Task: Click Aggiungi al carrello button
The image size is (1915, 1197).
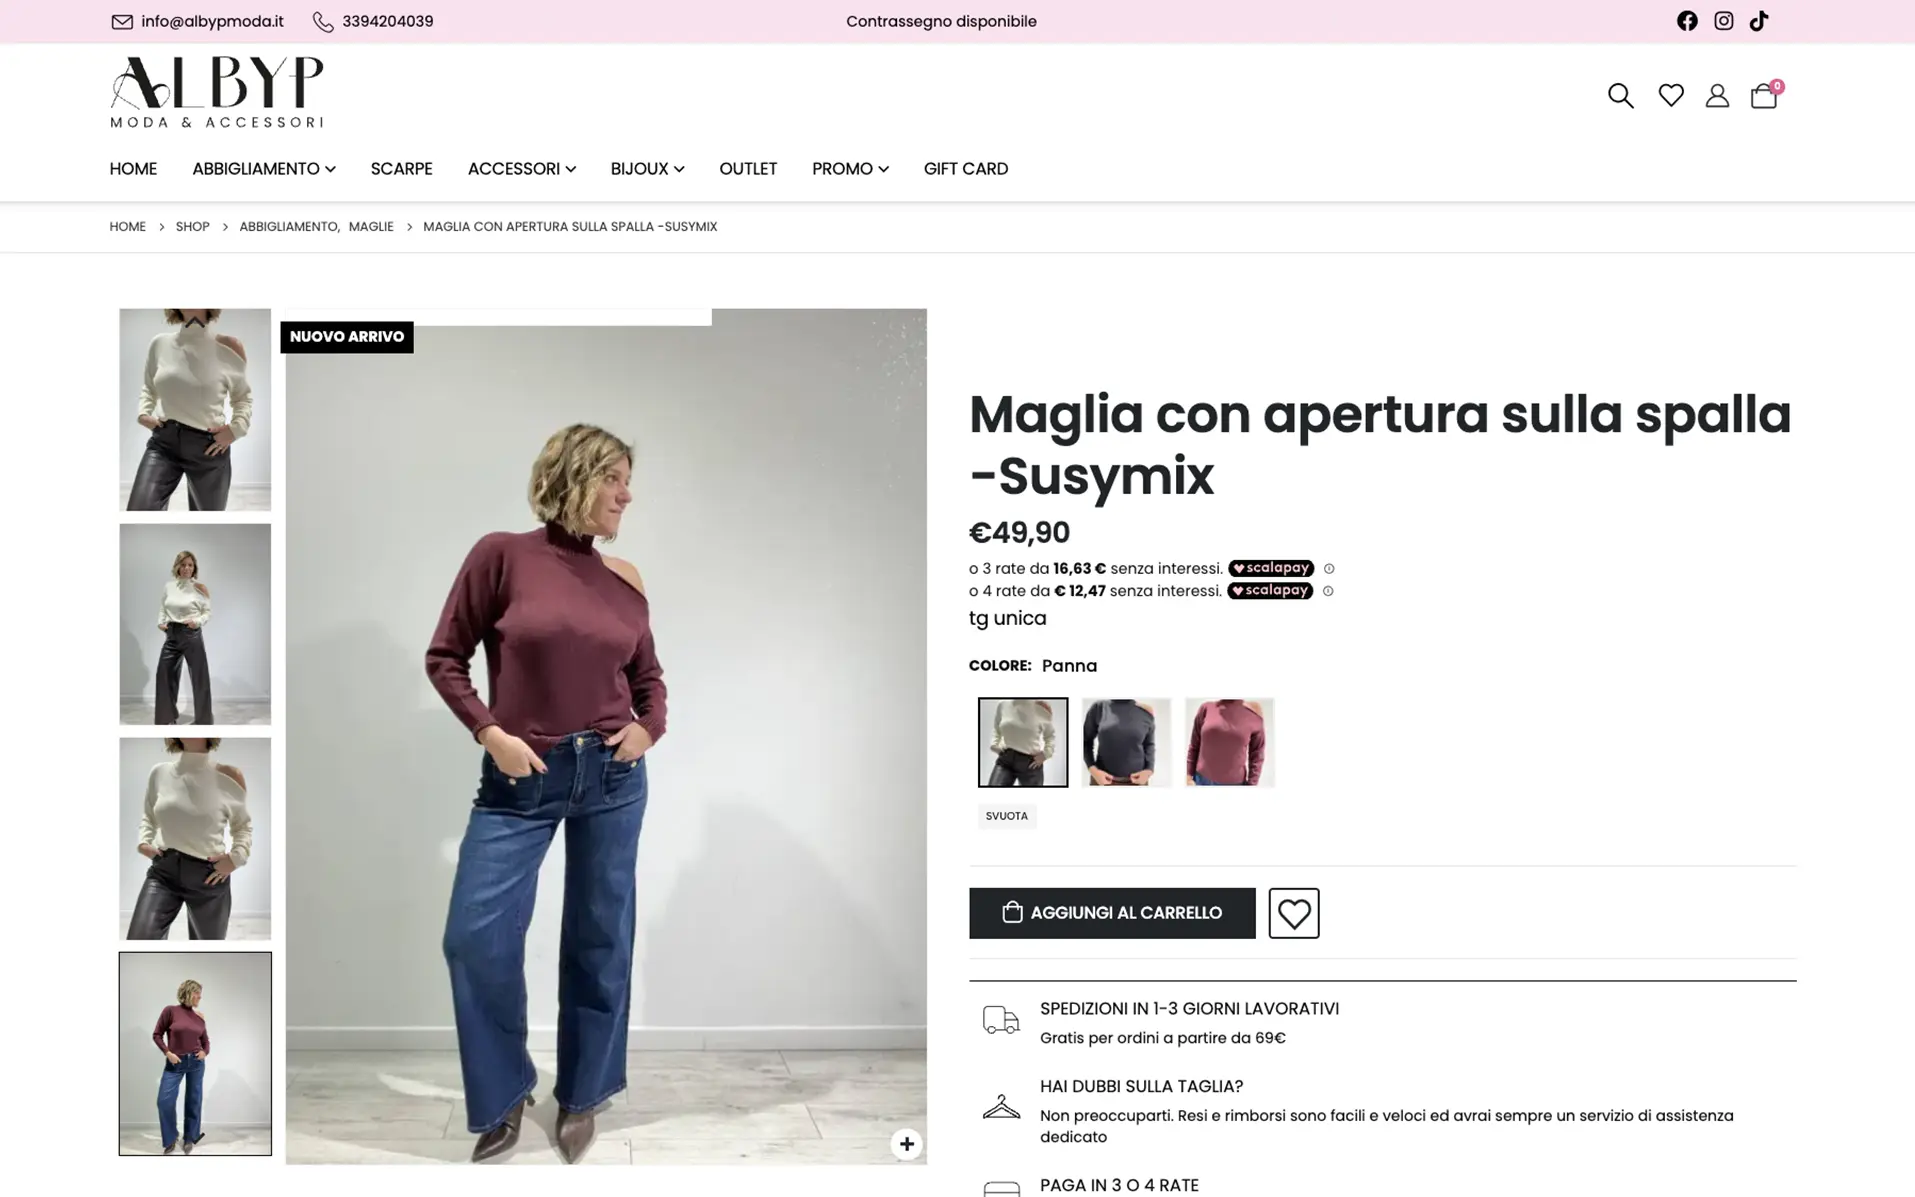Action: pyautogui.click(x=1112, y=913)
